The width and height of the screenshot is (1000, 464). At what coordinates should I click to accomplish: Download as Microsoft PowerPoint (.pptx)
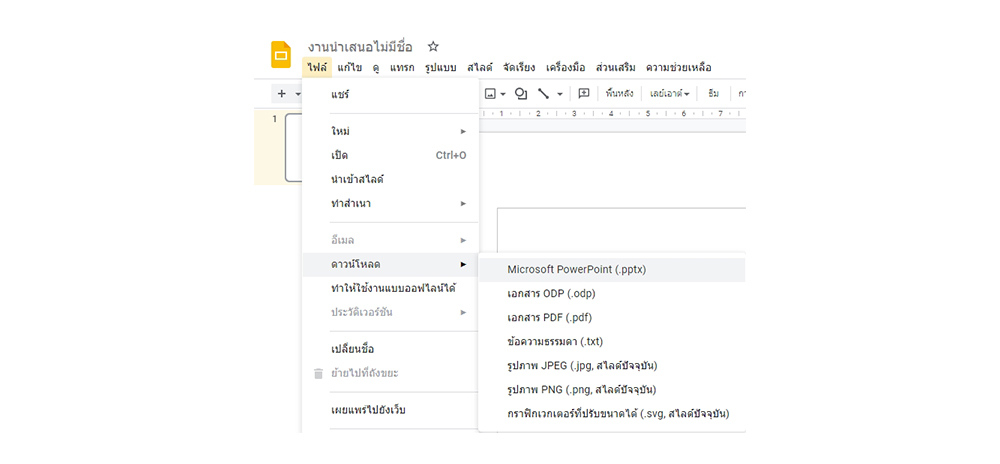tap(612, 270)
